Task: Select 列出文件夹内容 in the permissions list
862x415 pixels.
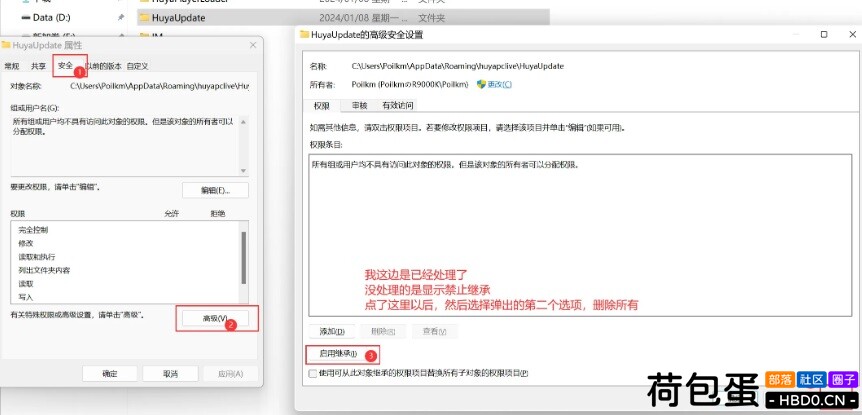Action: 44,270
